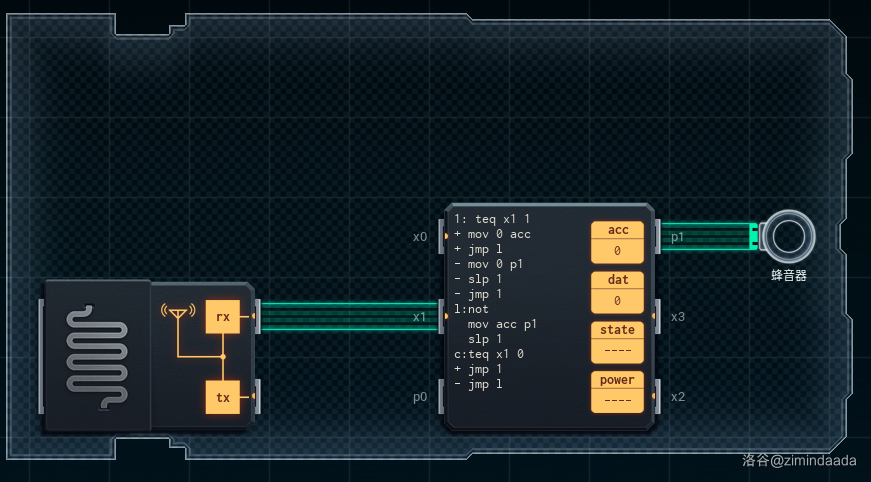The height and width of the screenshot is (482, 871).
Task: Select the wire connecting rx to x1
Action: [350, 316]
